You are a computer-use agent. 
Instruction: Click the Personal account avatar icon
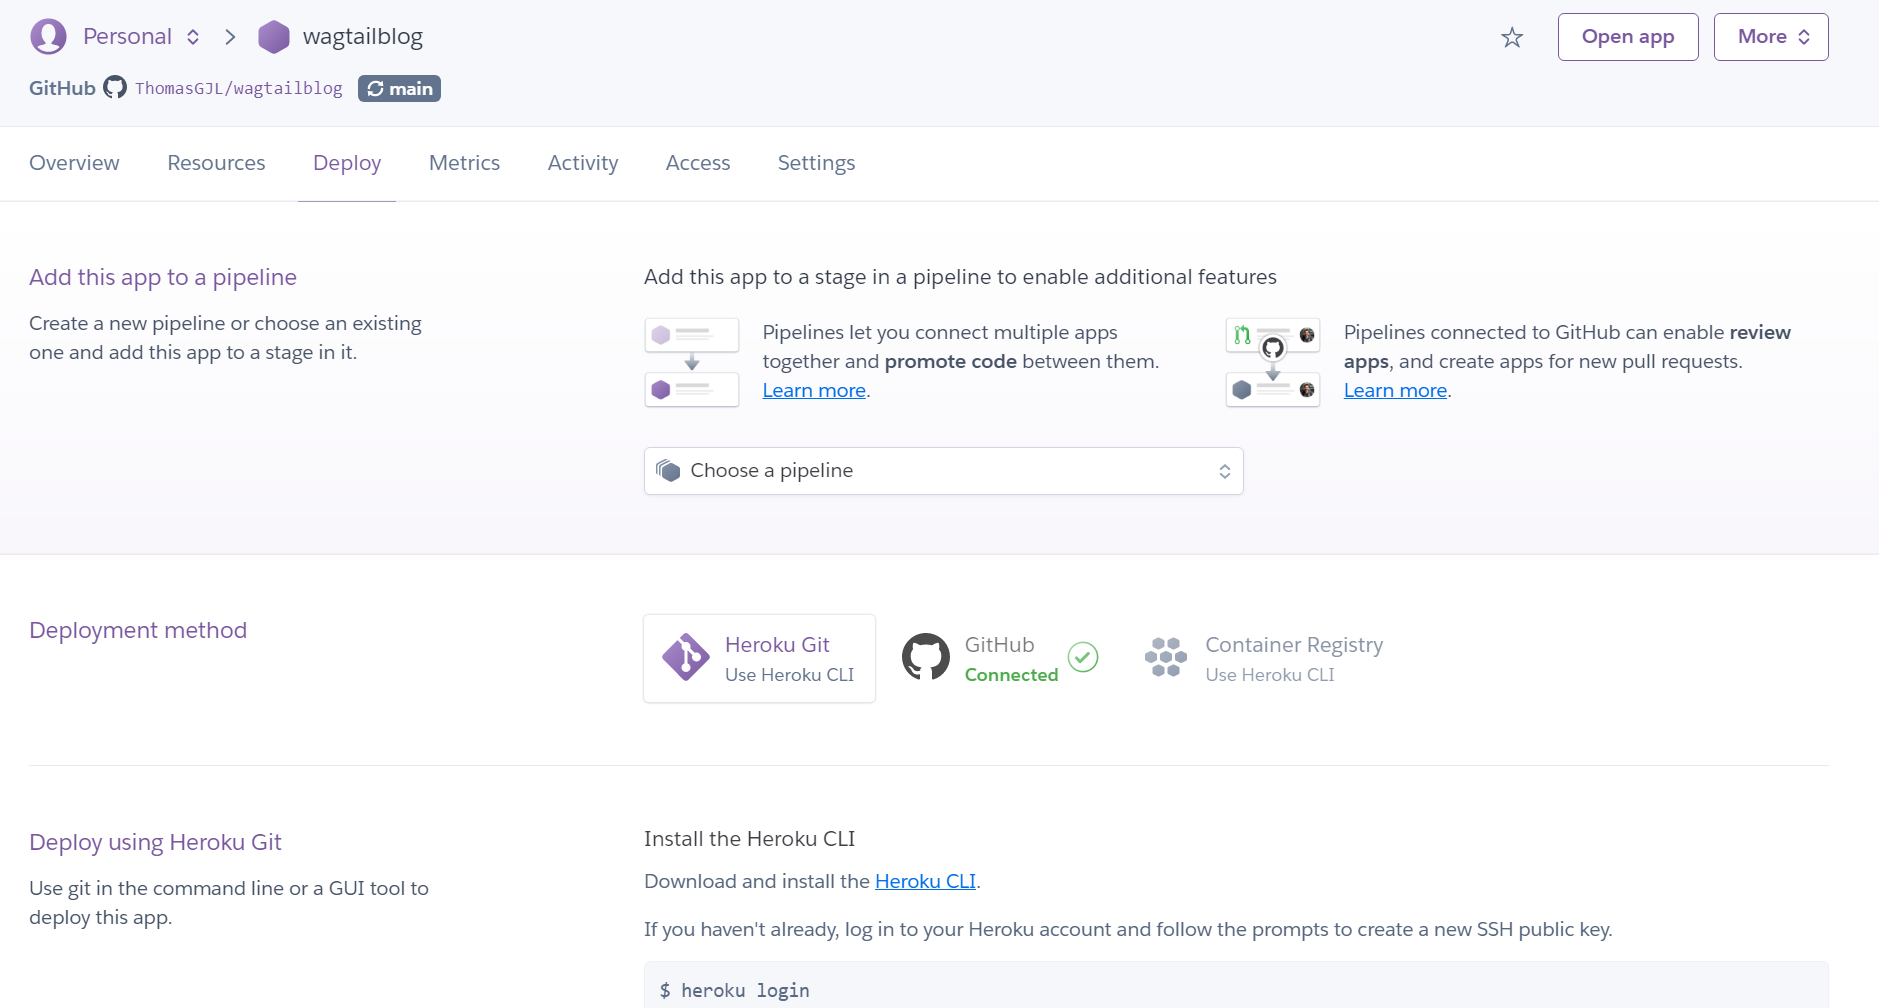tap(48, 37)
